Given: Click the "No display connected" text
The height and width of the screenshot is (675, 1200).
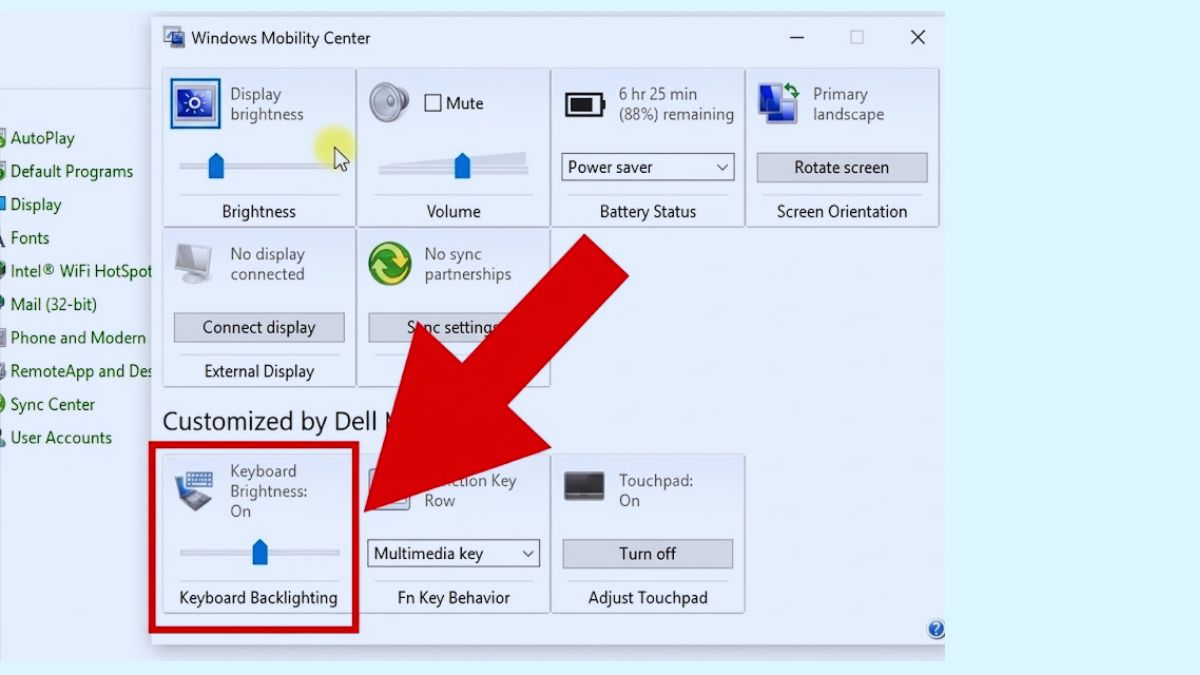Looking at the screenshot, I should tap(267, 264).
